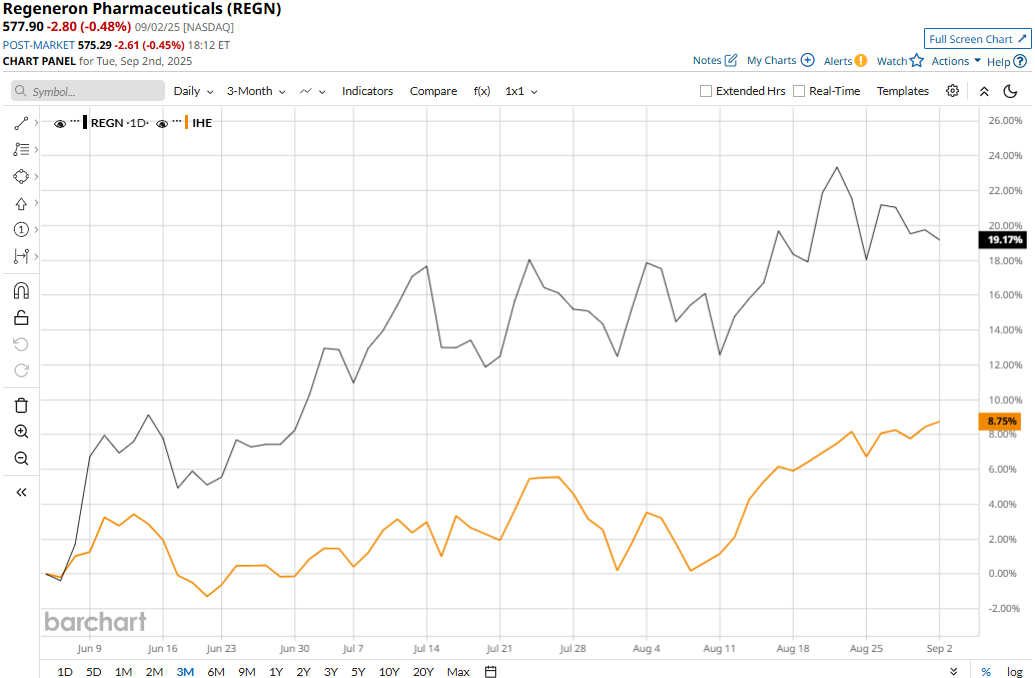The image size is (1035, 678).
Task: Open the 1x1 grid layout dropdown
Action: pos(521,91)
